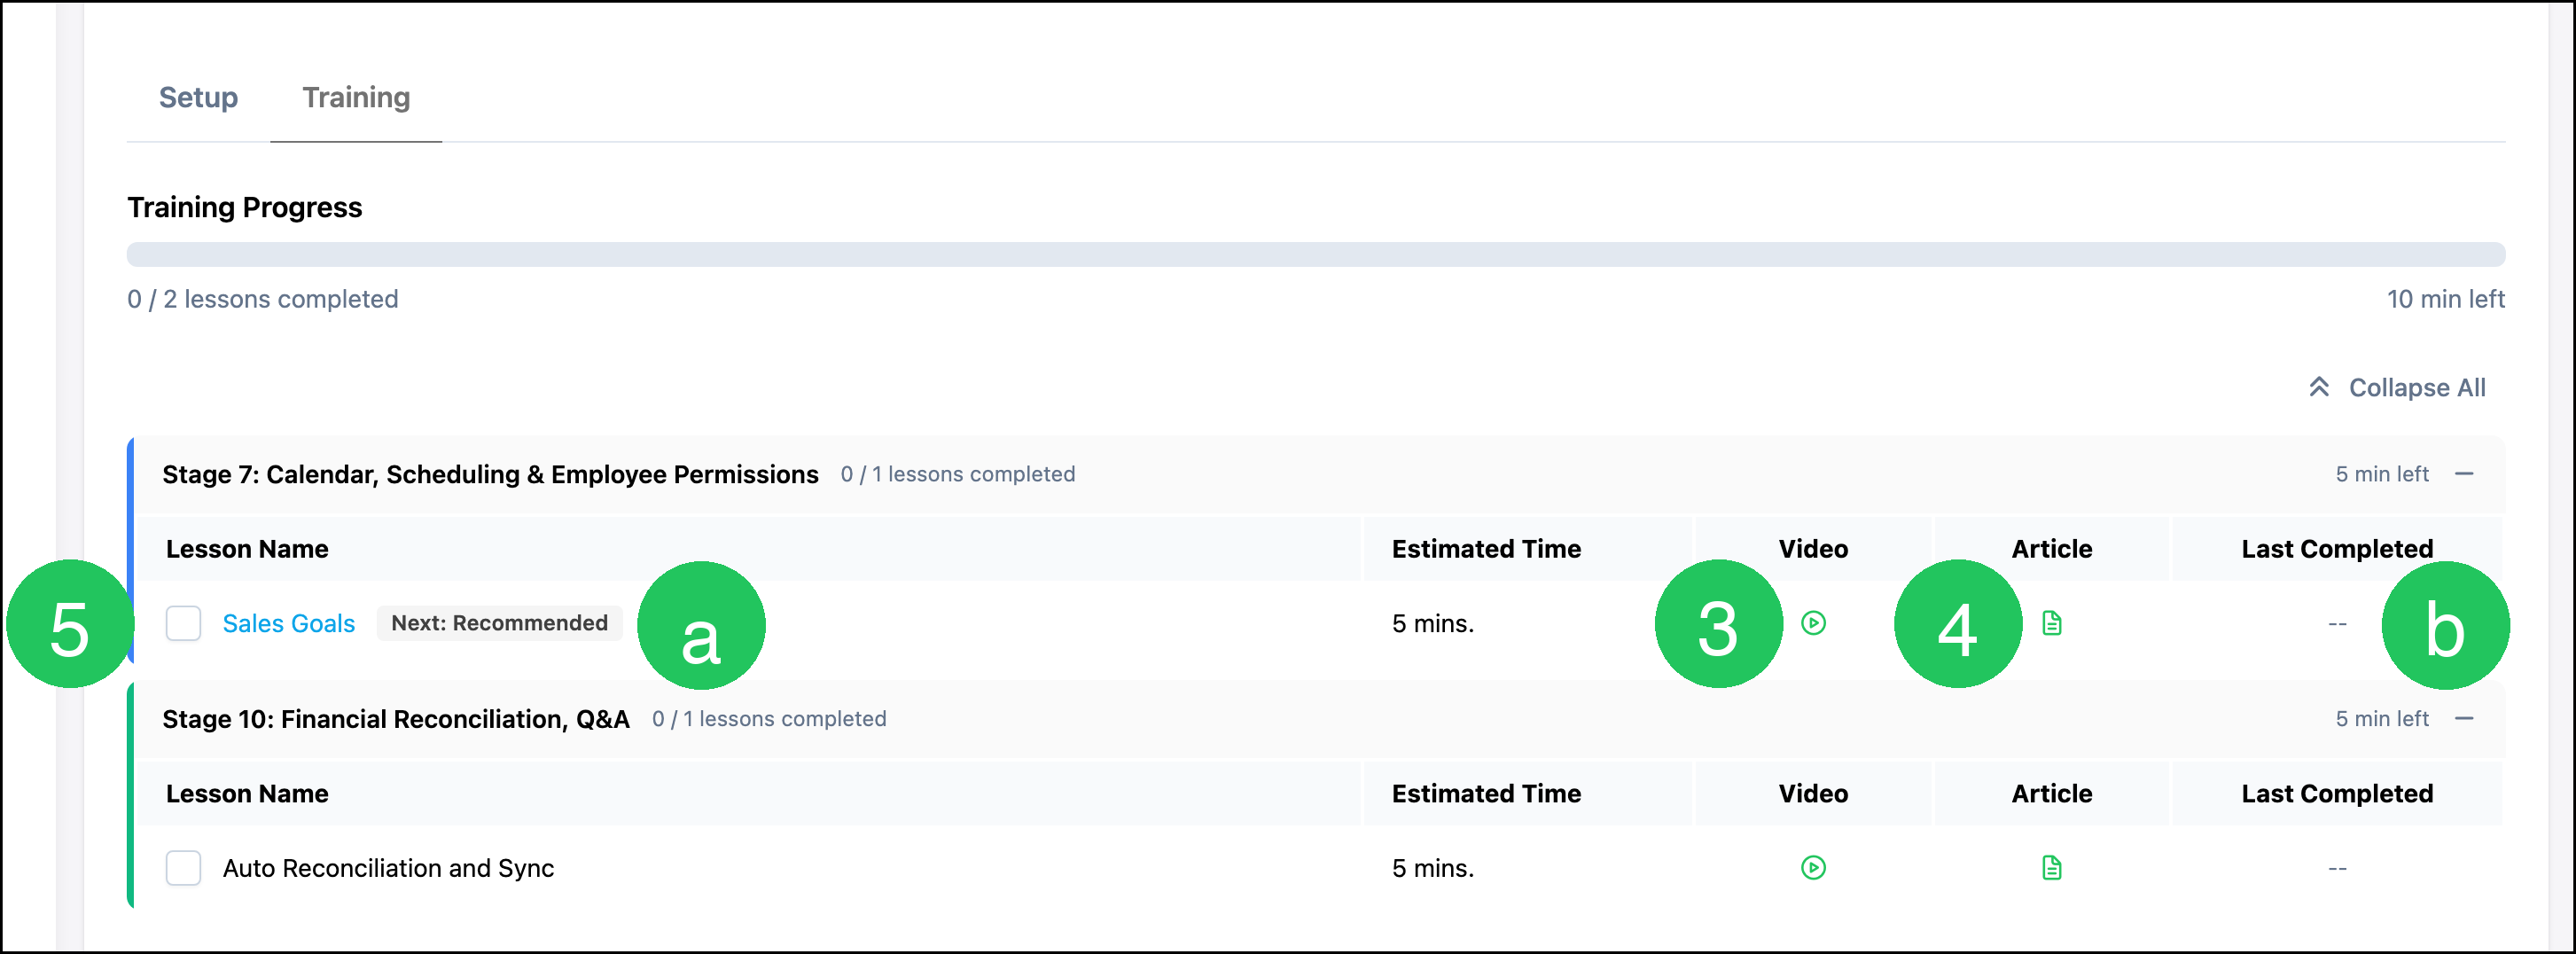Screen dimensions: 2576x954
Task: Open the Auto Reconciliation and Sync article
Action: click(2051, 867)
